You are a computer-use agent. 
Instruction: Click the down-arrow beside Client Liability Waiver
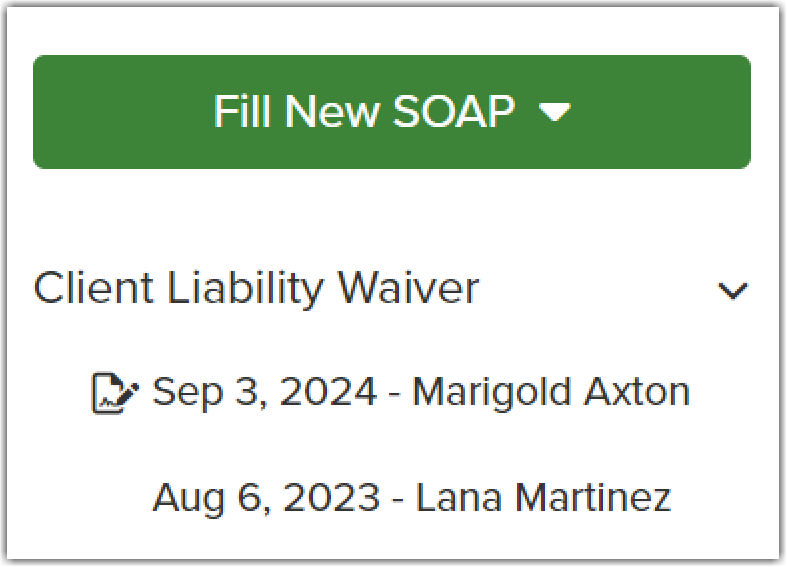(x=733, y=291)
